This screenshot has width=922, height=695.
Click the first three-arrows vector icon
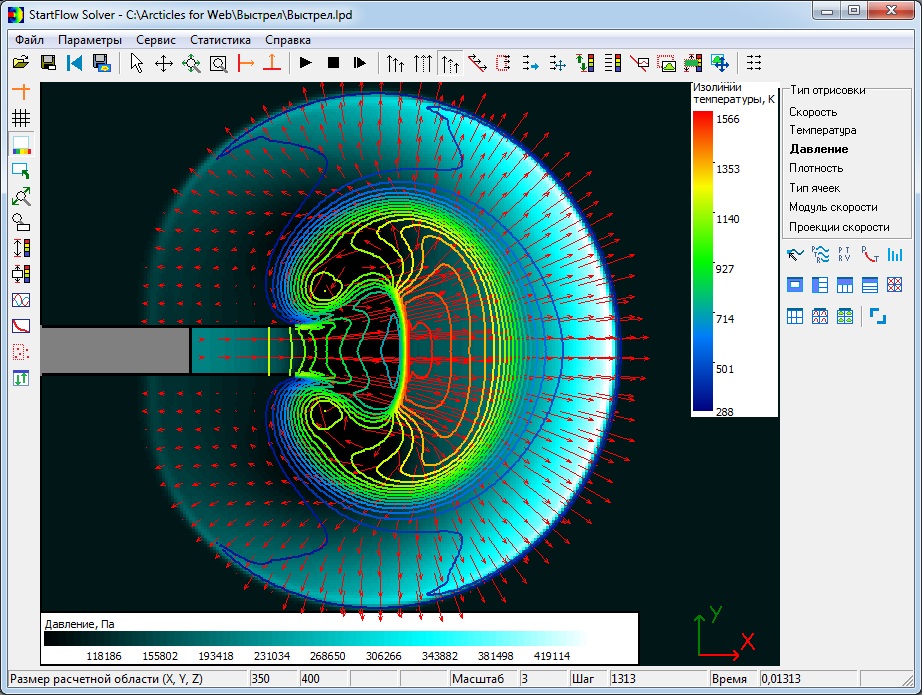(x=395, y=62)
